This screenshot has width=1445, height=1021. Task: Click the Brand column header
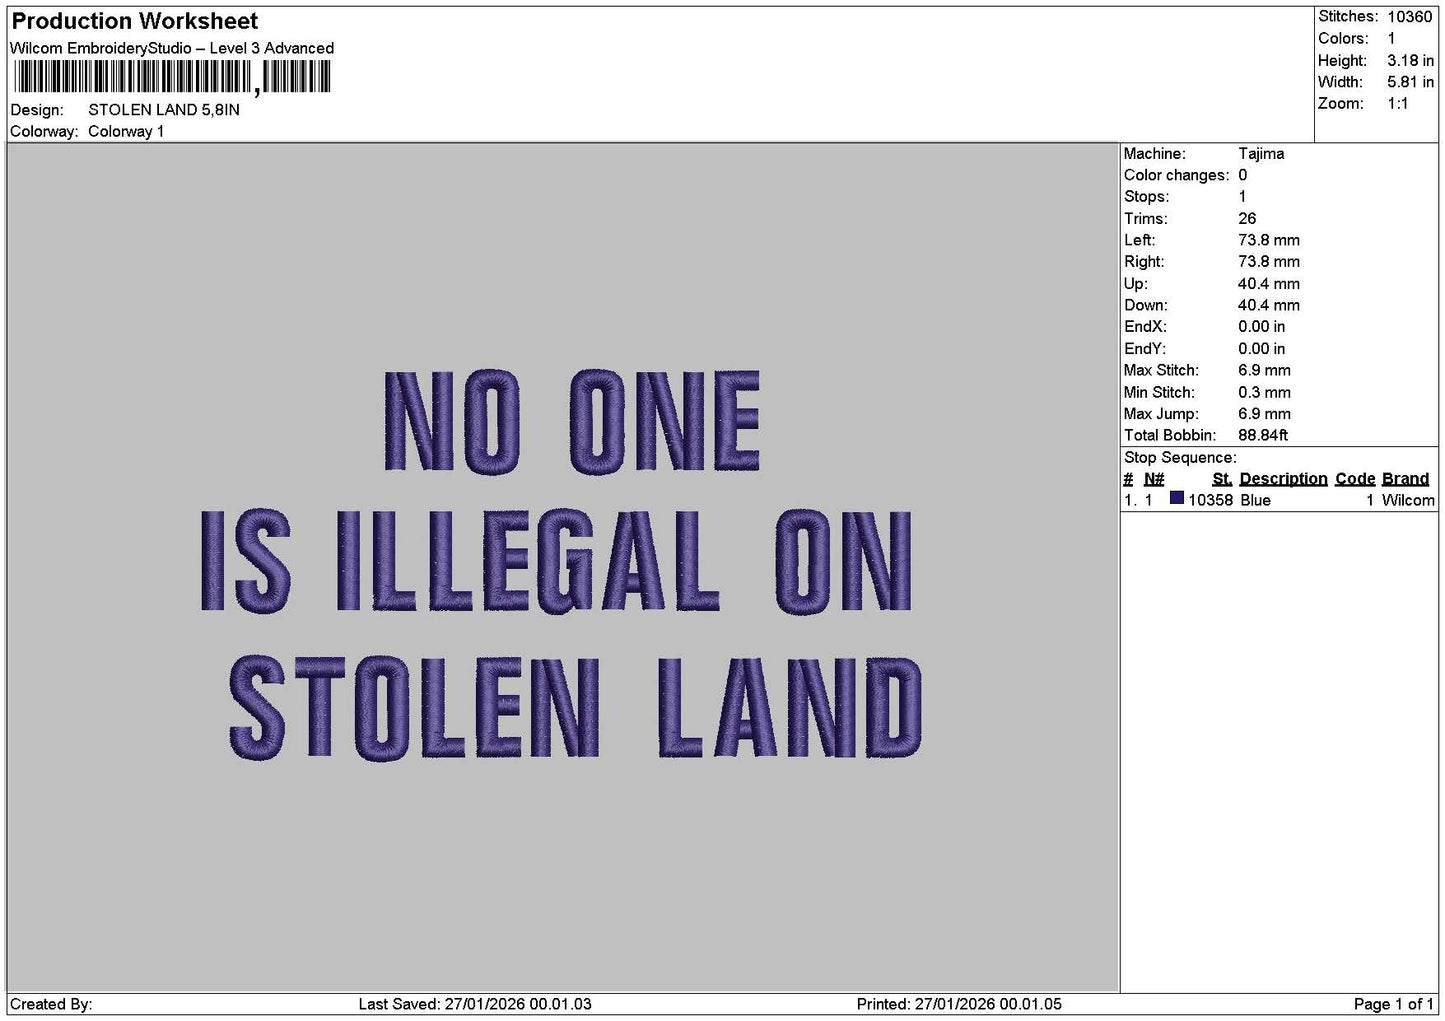pos(1405,479)
